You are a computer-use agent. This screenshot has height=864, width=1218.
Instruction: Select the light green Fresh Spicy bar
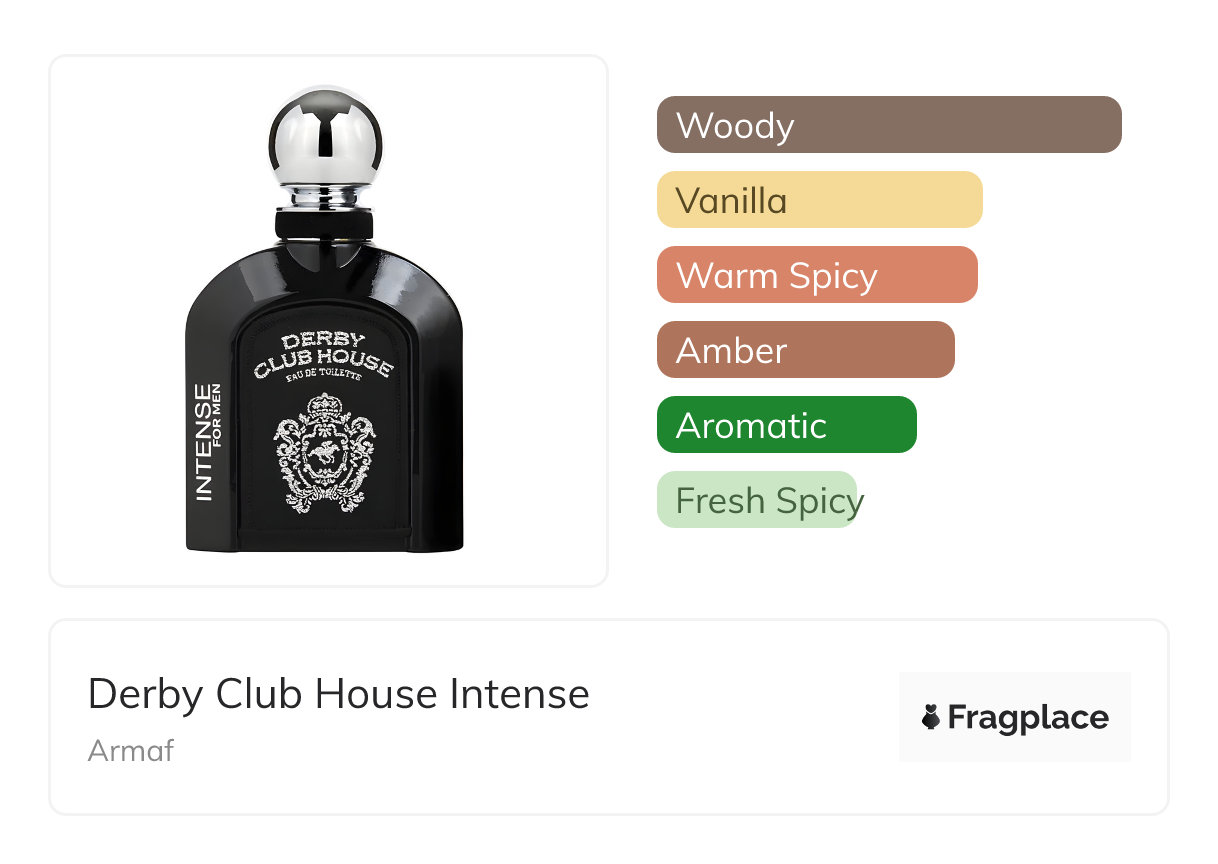(x=757, y=500)
